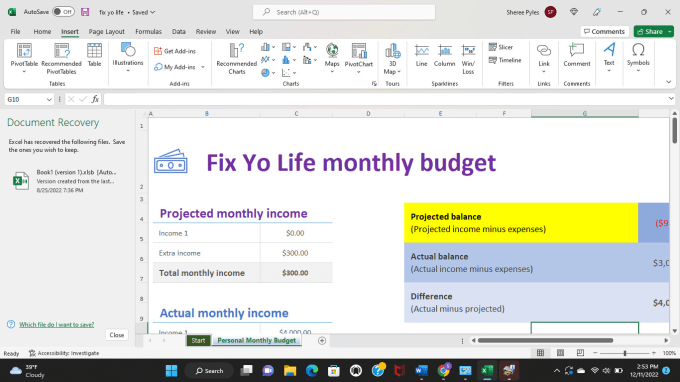Screen dimensions: 680x382
Task: Expand the Share button dropdown arrow
Action: [x=670, y=32]
